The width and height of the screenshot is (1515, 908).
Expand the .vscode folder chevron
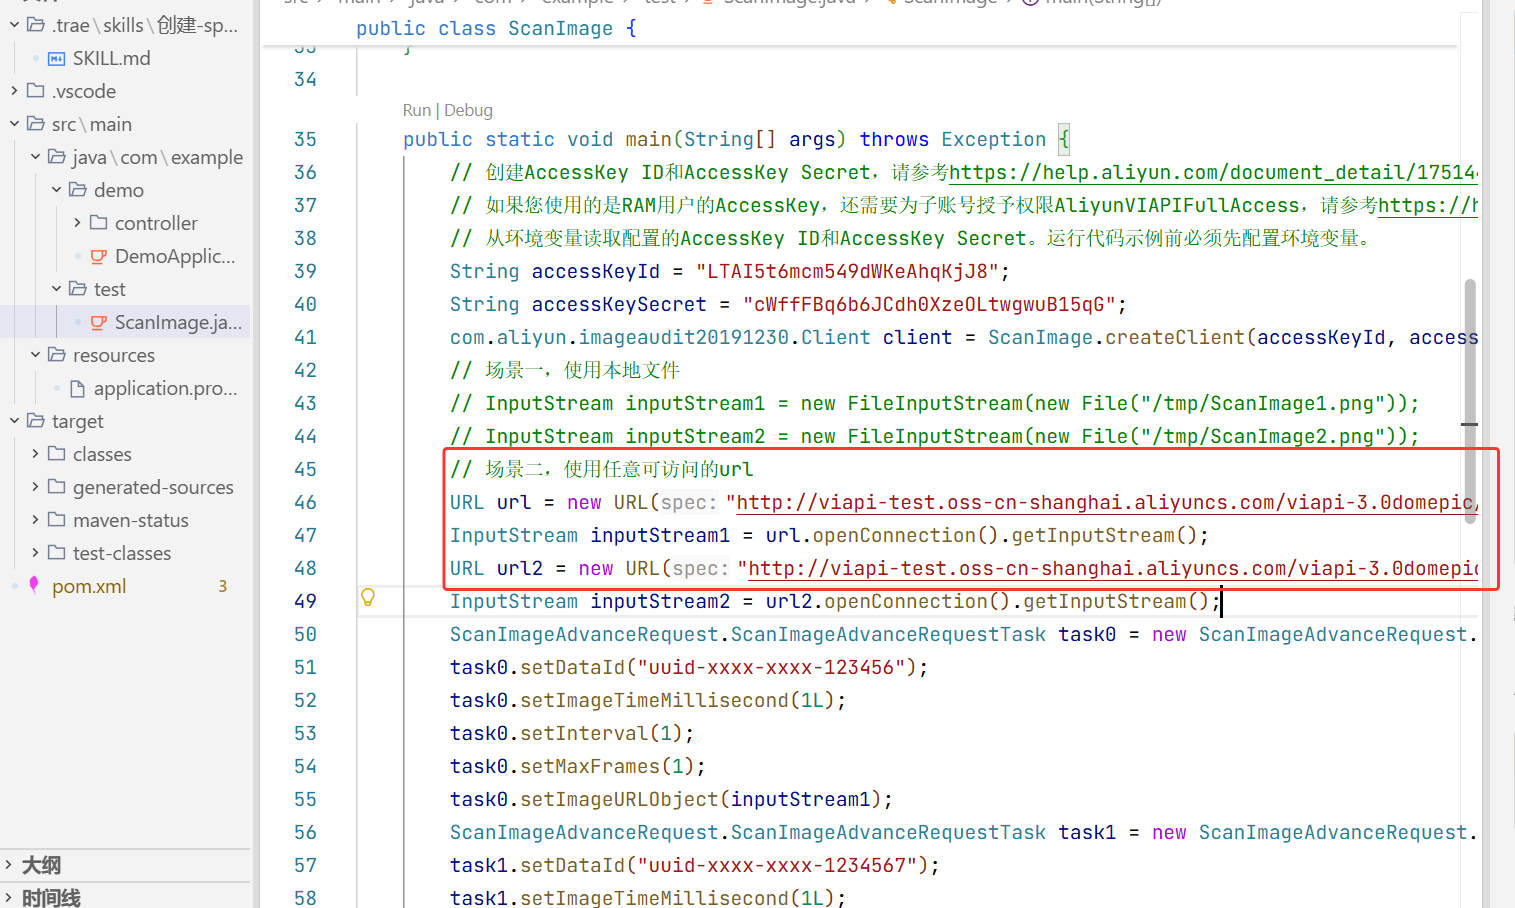[x=14, y=91]
